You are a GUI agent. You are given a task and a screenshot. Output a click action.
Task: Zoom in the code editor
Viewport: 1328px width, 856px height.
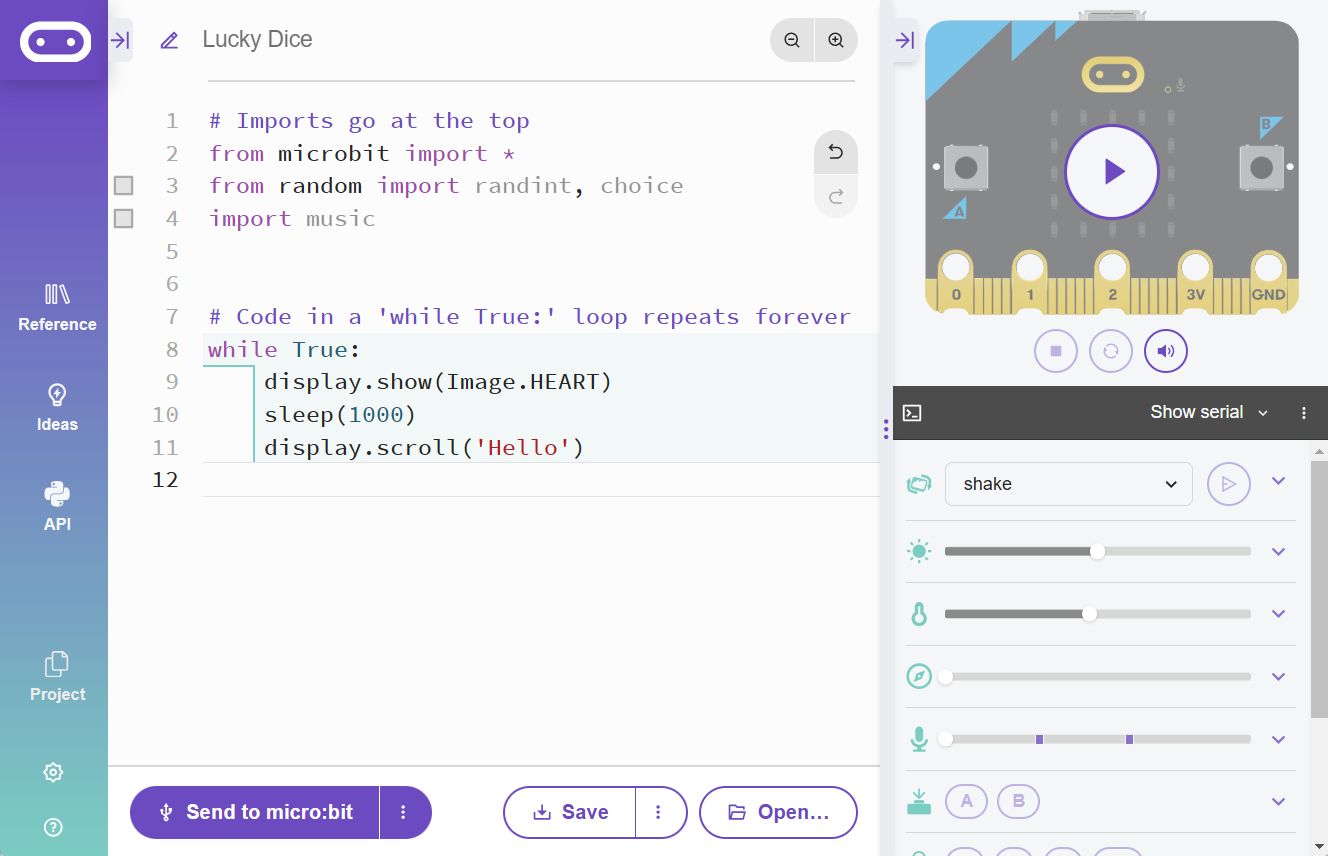click(836, 40)
